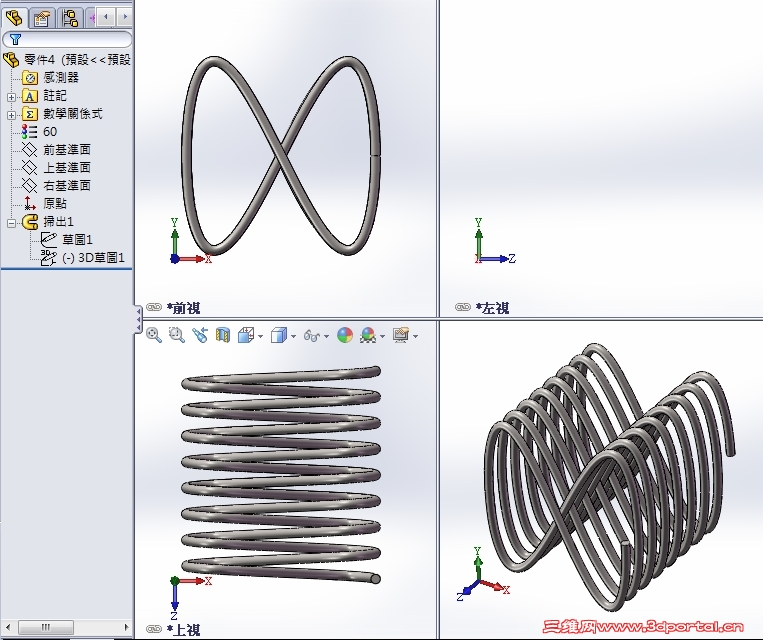763x640 pixels.
Task: Open the Apply Scene dropdown arrow
Action: point(383,336)
